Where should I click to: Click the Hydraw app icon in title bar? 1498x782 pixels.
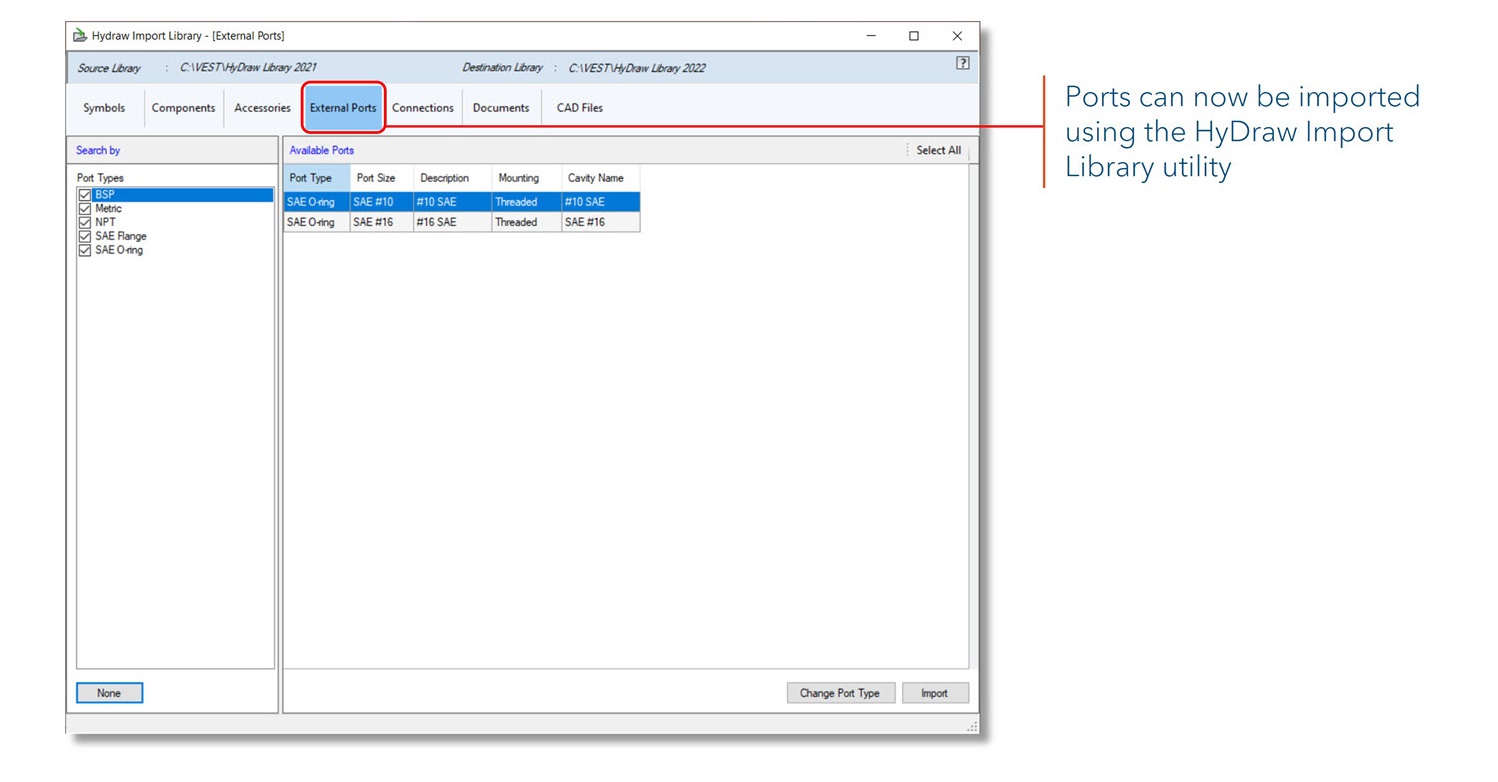[x=80, y=36]
